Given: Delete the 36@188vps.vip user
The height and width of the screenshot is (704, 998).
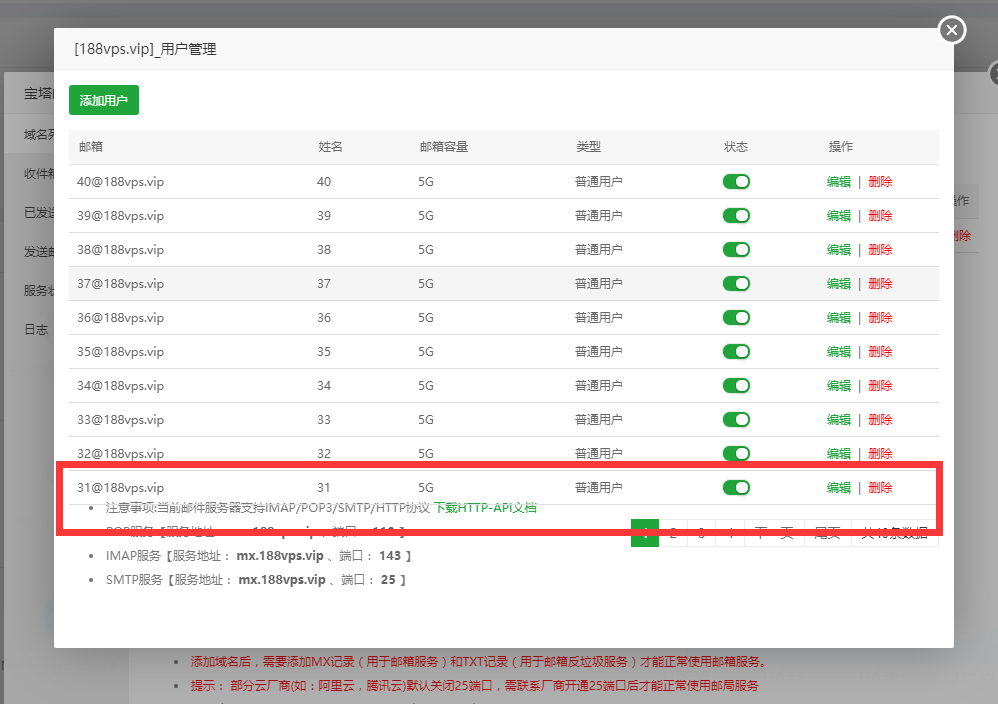Looking at the screenshot, I should click(x=880, y=318).
